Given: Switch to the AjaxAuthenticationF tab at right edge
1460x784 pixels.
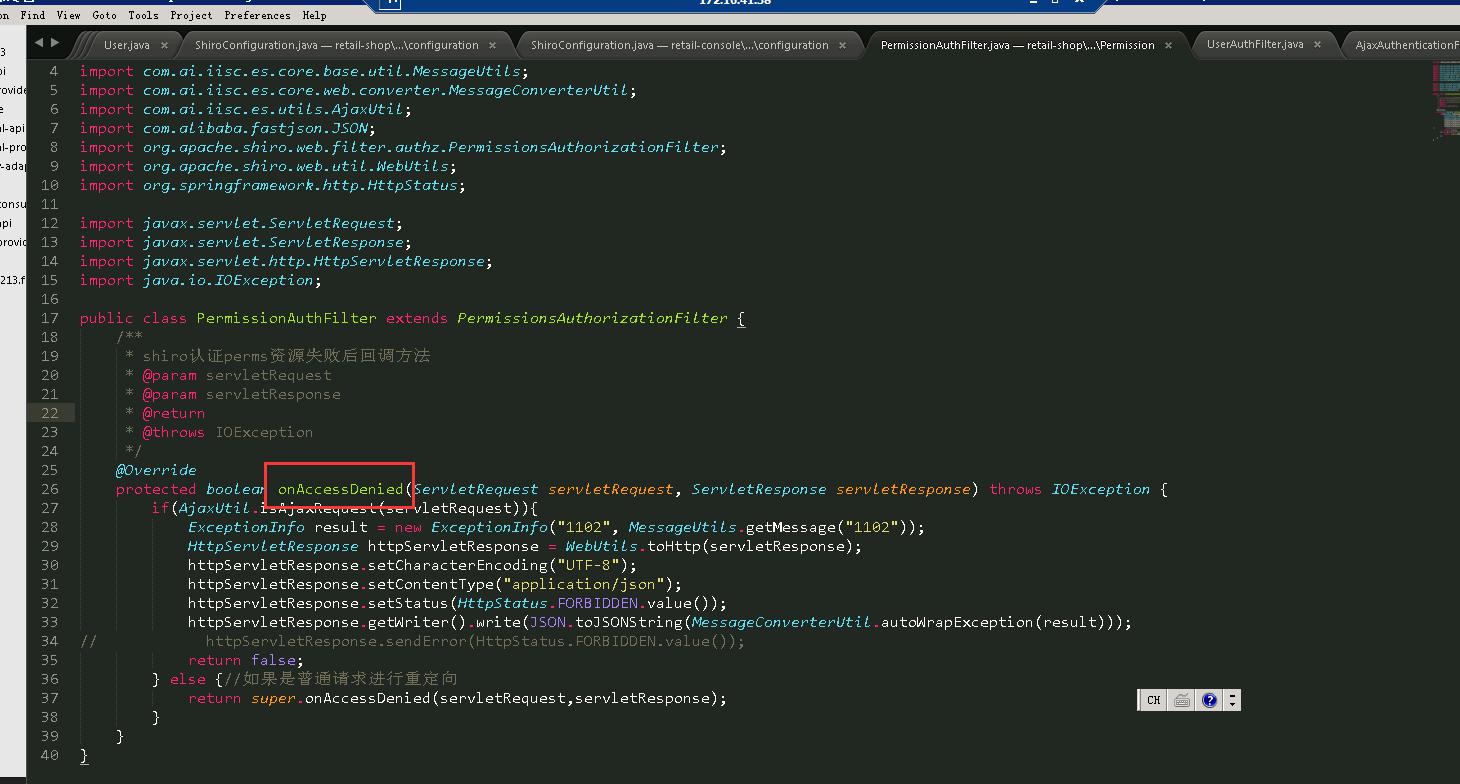Looking at the screenshot, I should point(1406,45).
